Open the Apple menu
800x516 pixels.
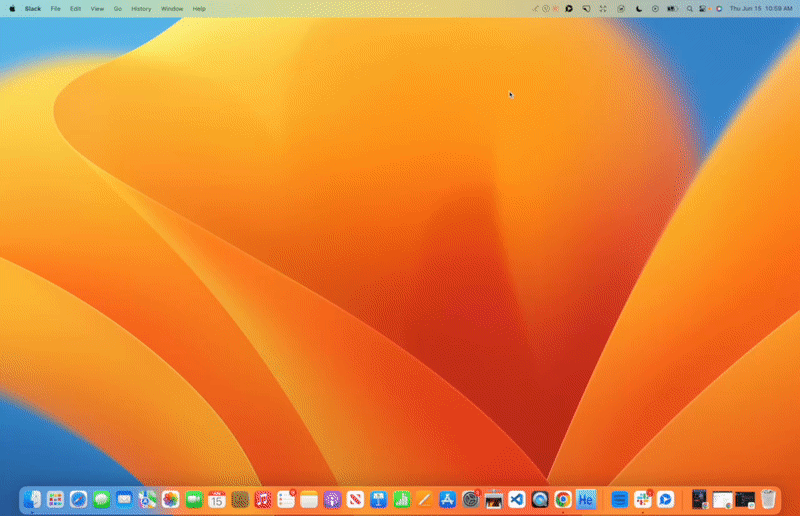click(12, 9)
